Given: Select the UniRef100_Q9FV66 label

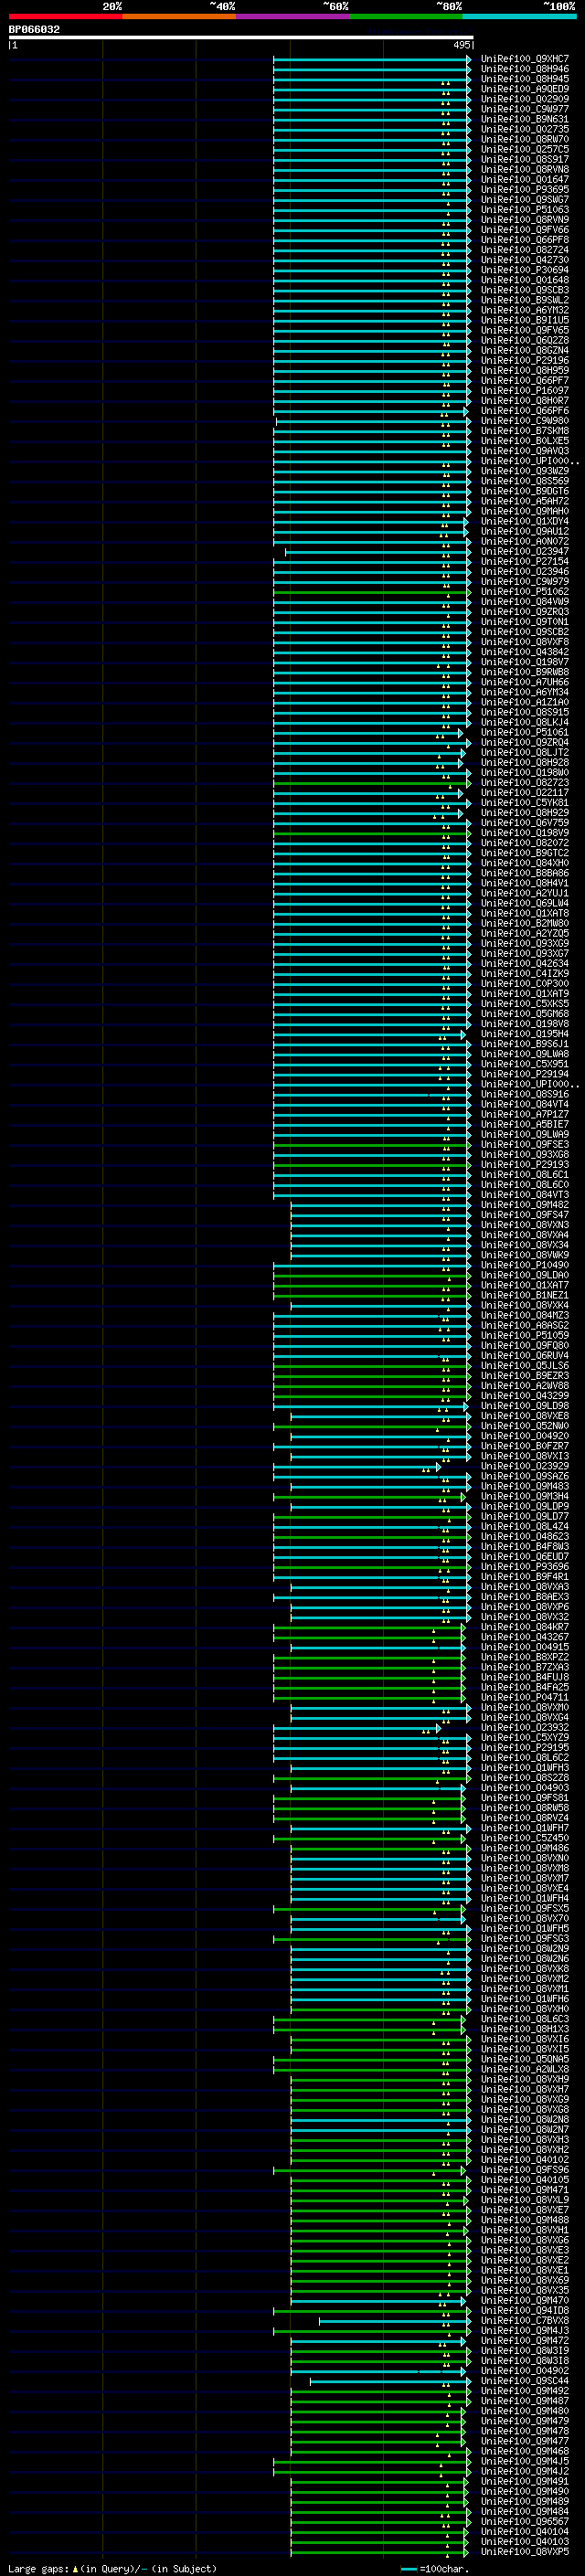Looking at the screenshot, I should 524,230.
